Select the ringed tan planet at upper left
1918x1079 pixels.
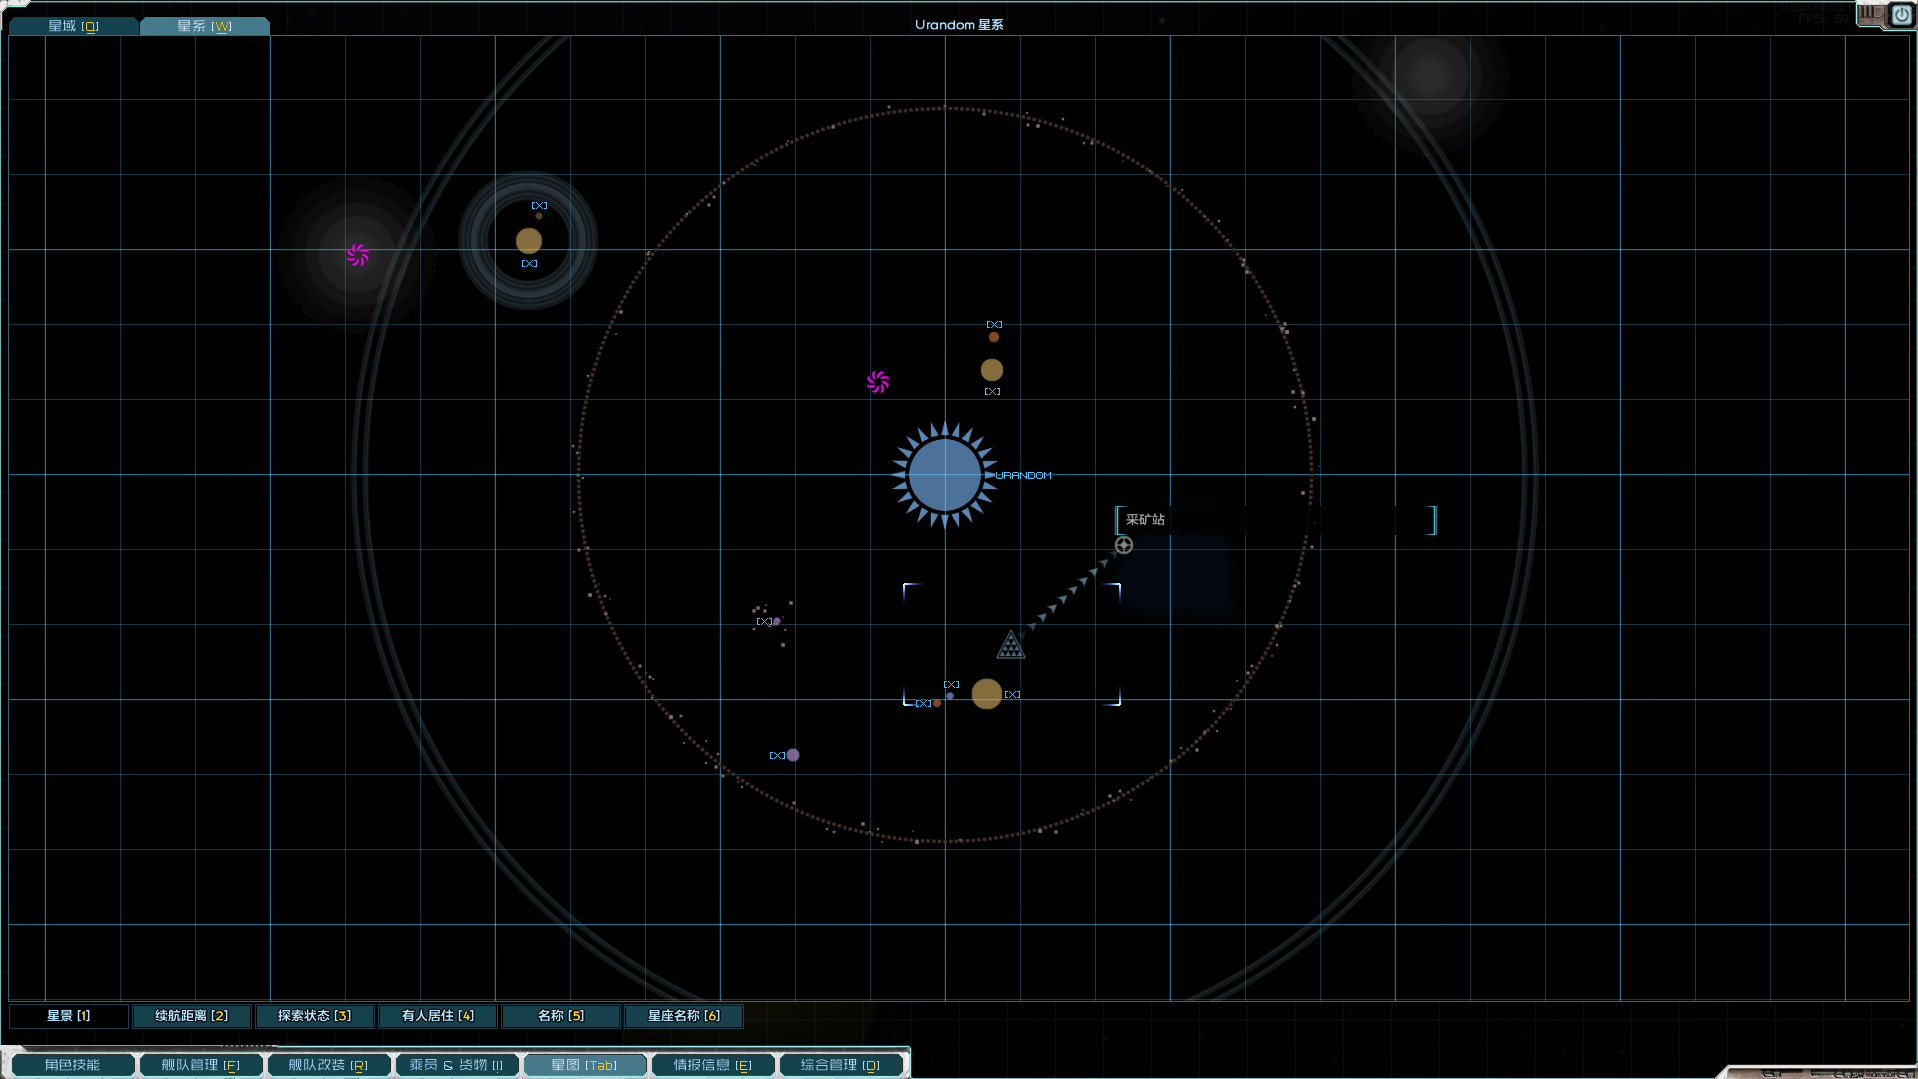coord(529,241)
